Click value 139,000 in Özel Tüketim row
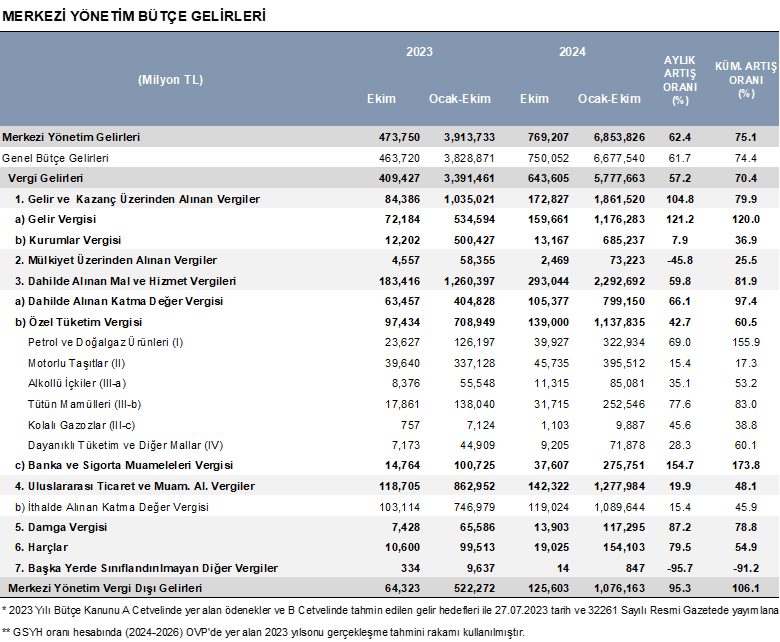780x642 pixels. (548, 322)
